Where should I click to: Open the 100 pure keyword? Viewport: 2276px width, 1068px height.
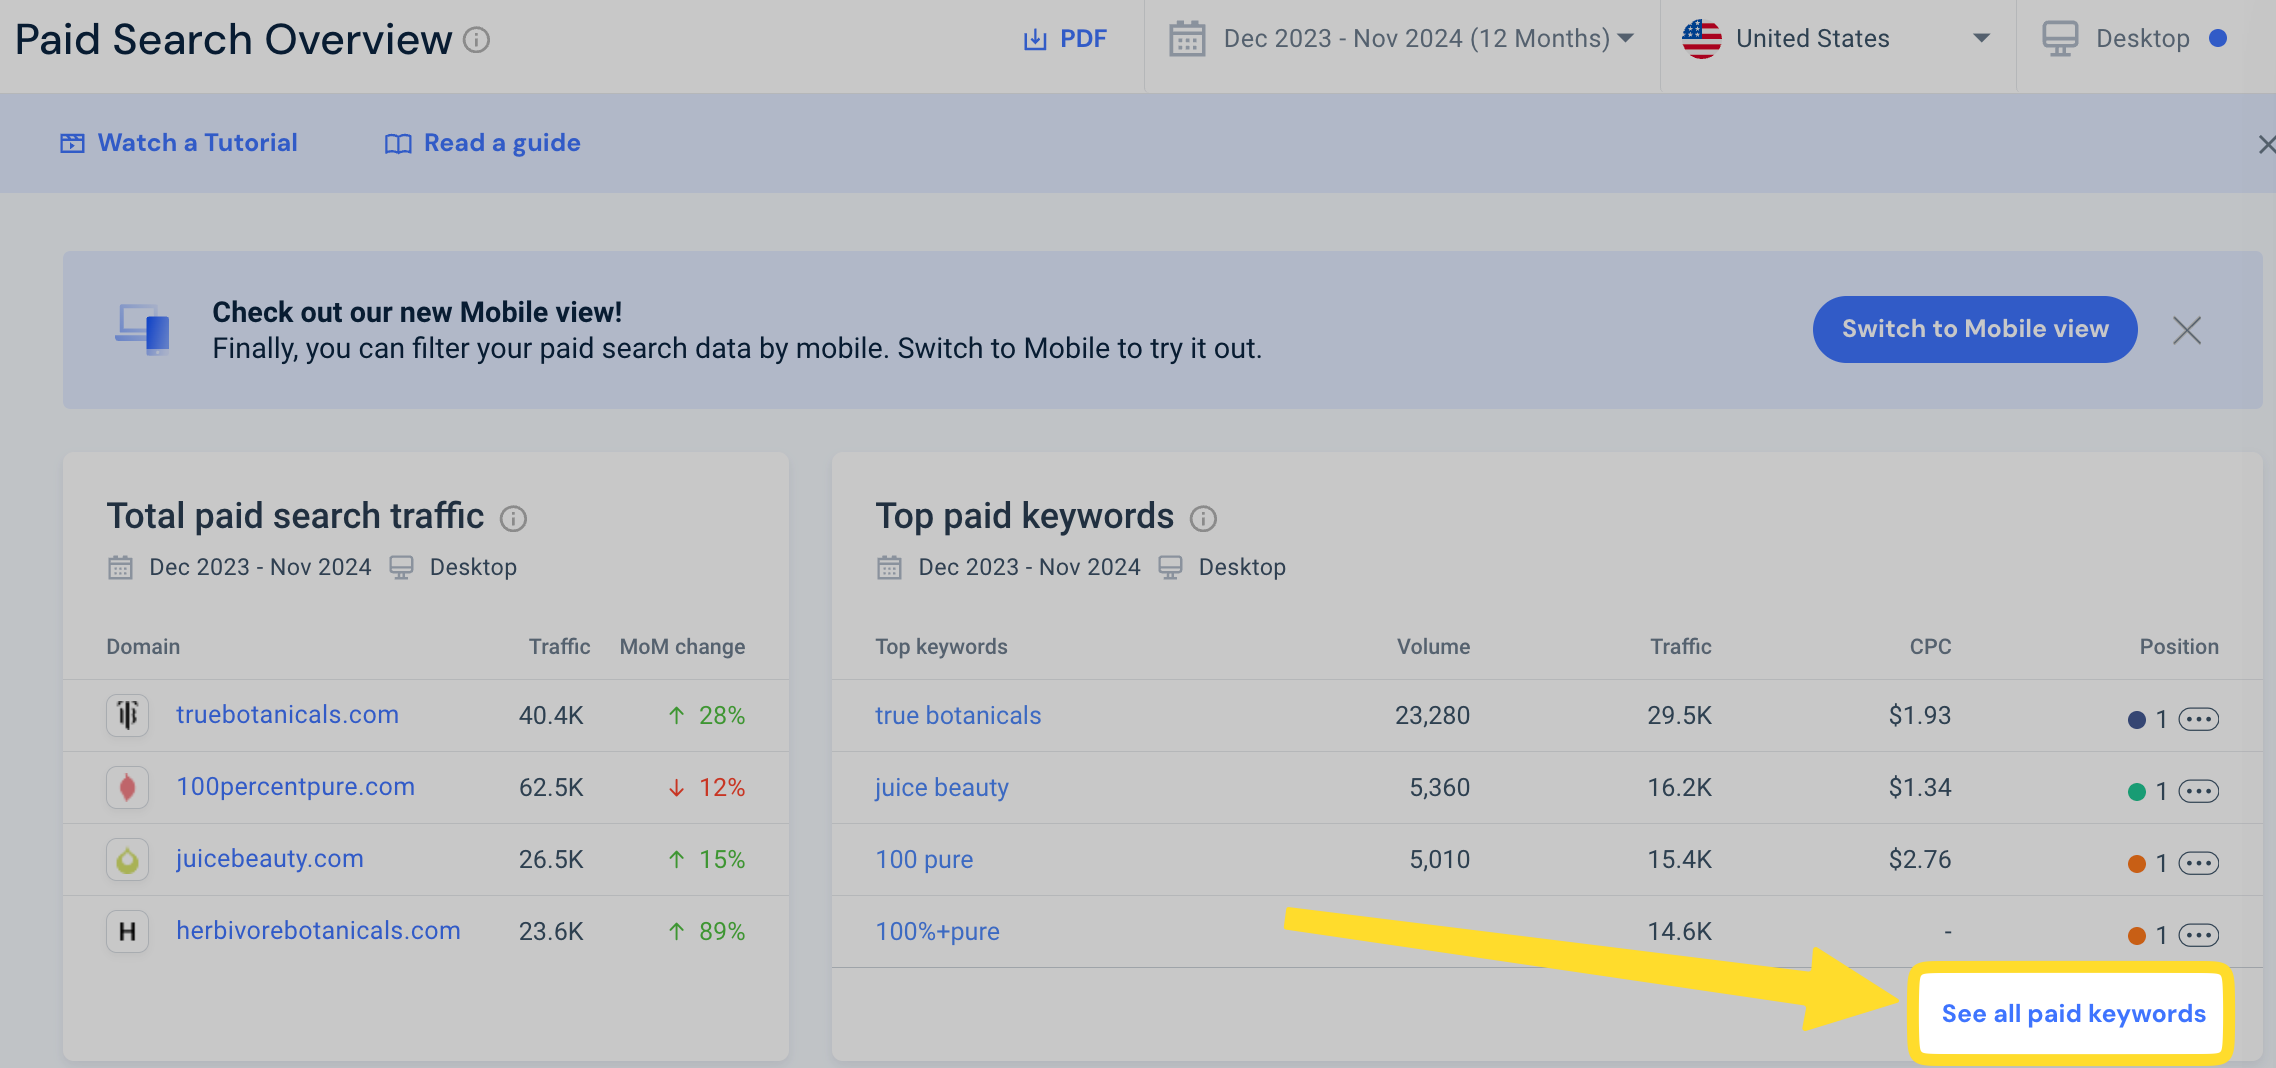[924, 860]
